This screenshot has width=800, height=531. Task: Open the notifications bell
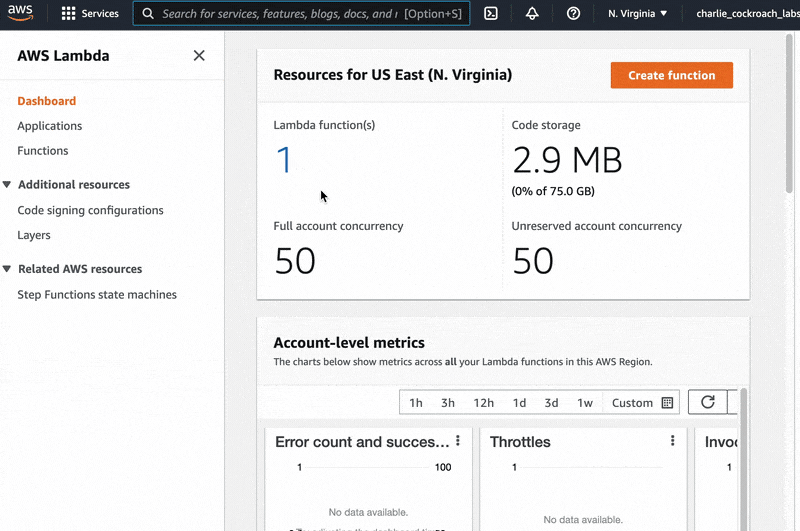pyautogui.click(x=532, y=14)
